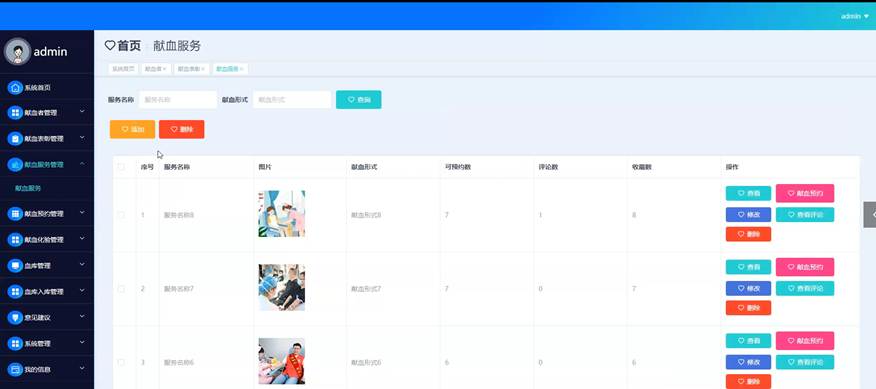Click the 献血表彰管理 clipboard icon
This screenshot has height=389, width=876.
[15, 139]
